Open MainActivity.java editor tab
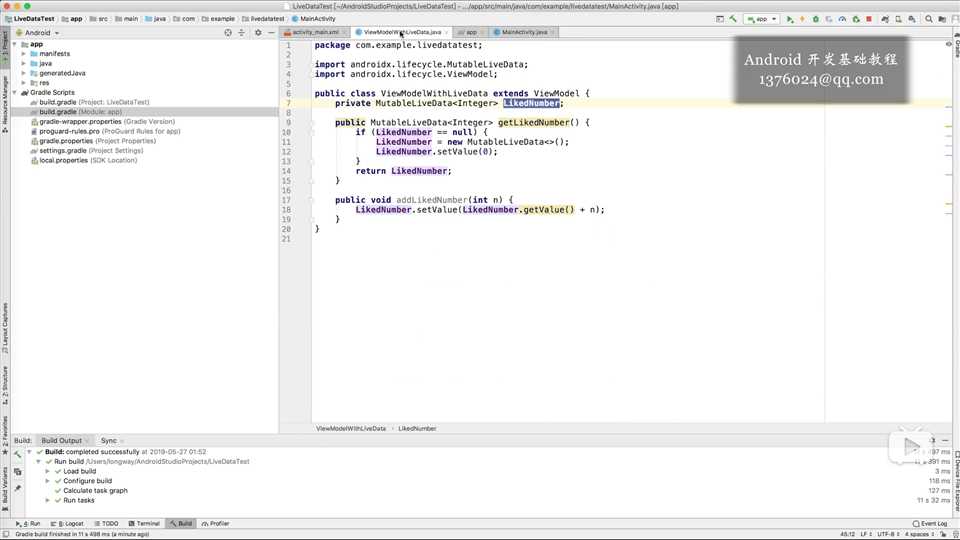Viewport: 960px width, 540px height. point(524,32)
